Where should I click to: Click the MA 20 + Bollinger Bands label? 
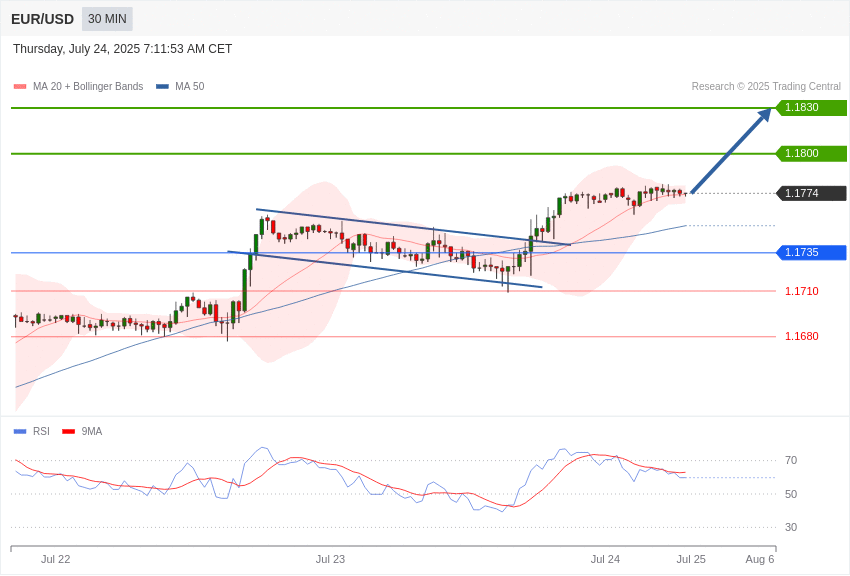[x=88, y=87]
